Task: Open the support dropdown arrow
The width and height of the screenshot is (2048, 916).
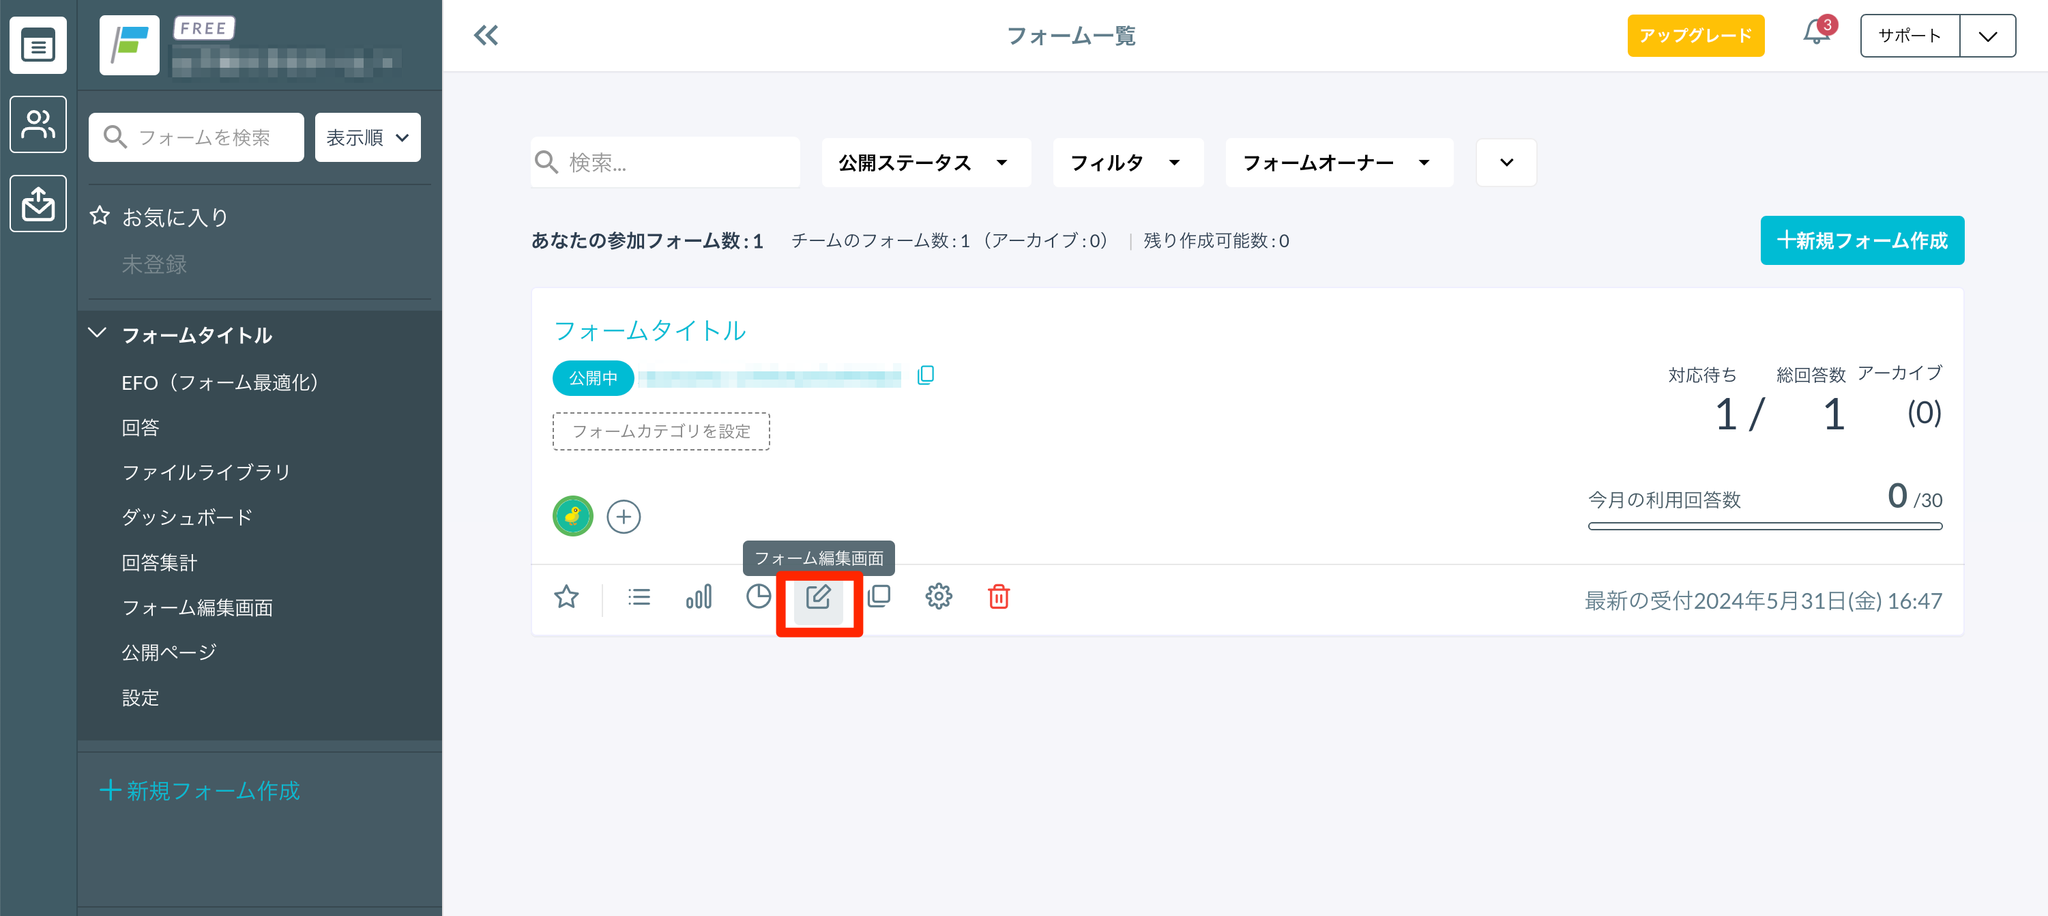Action: (1988, 36)
